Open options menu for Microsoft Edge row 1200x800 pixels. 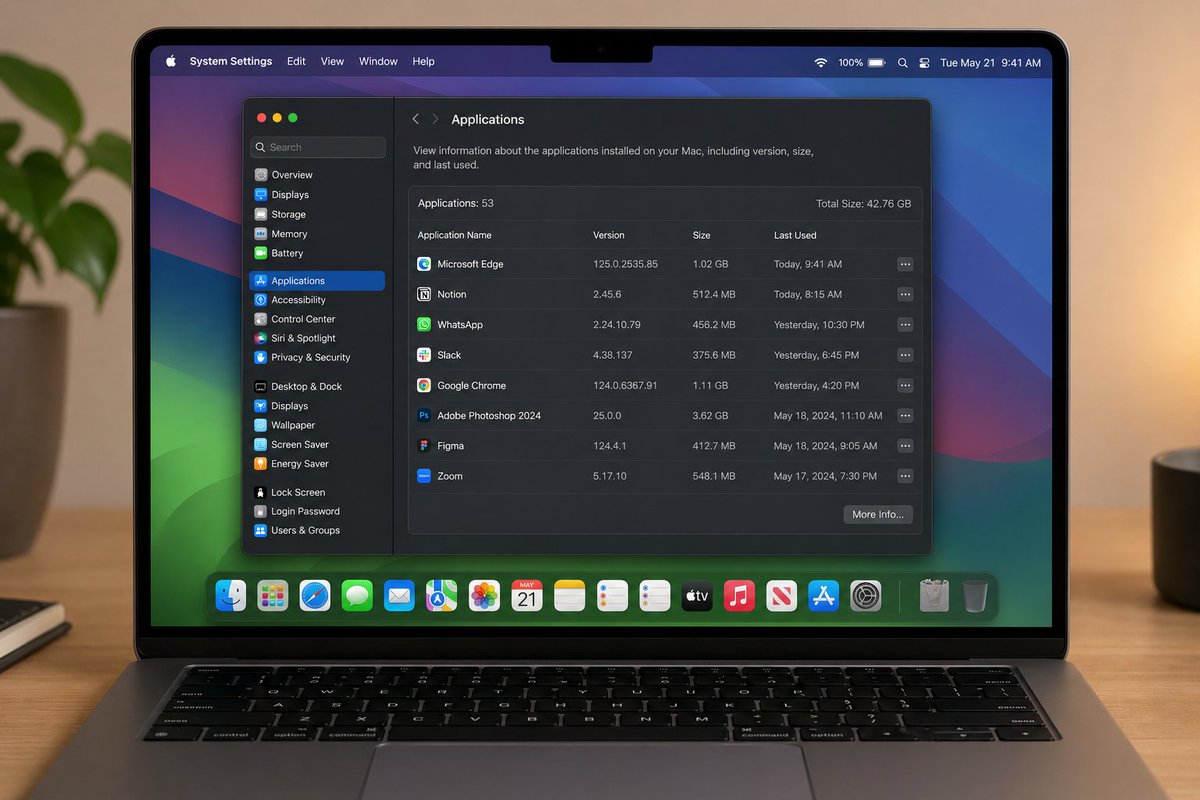(x=905, y=264)
